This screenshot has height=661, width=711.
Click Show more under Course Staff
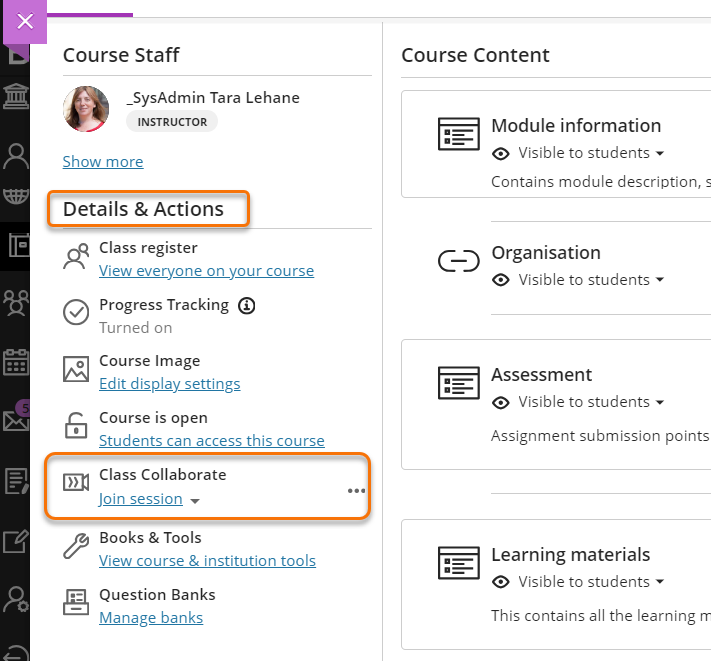pyautogui.click(x=102, y=162)
